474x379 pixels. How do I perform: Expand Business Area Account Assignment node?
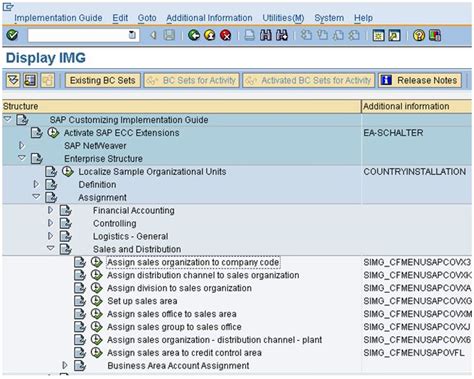point(65,365)
